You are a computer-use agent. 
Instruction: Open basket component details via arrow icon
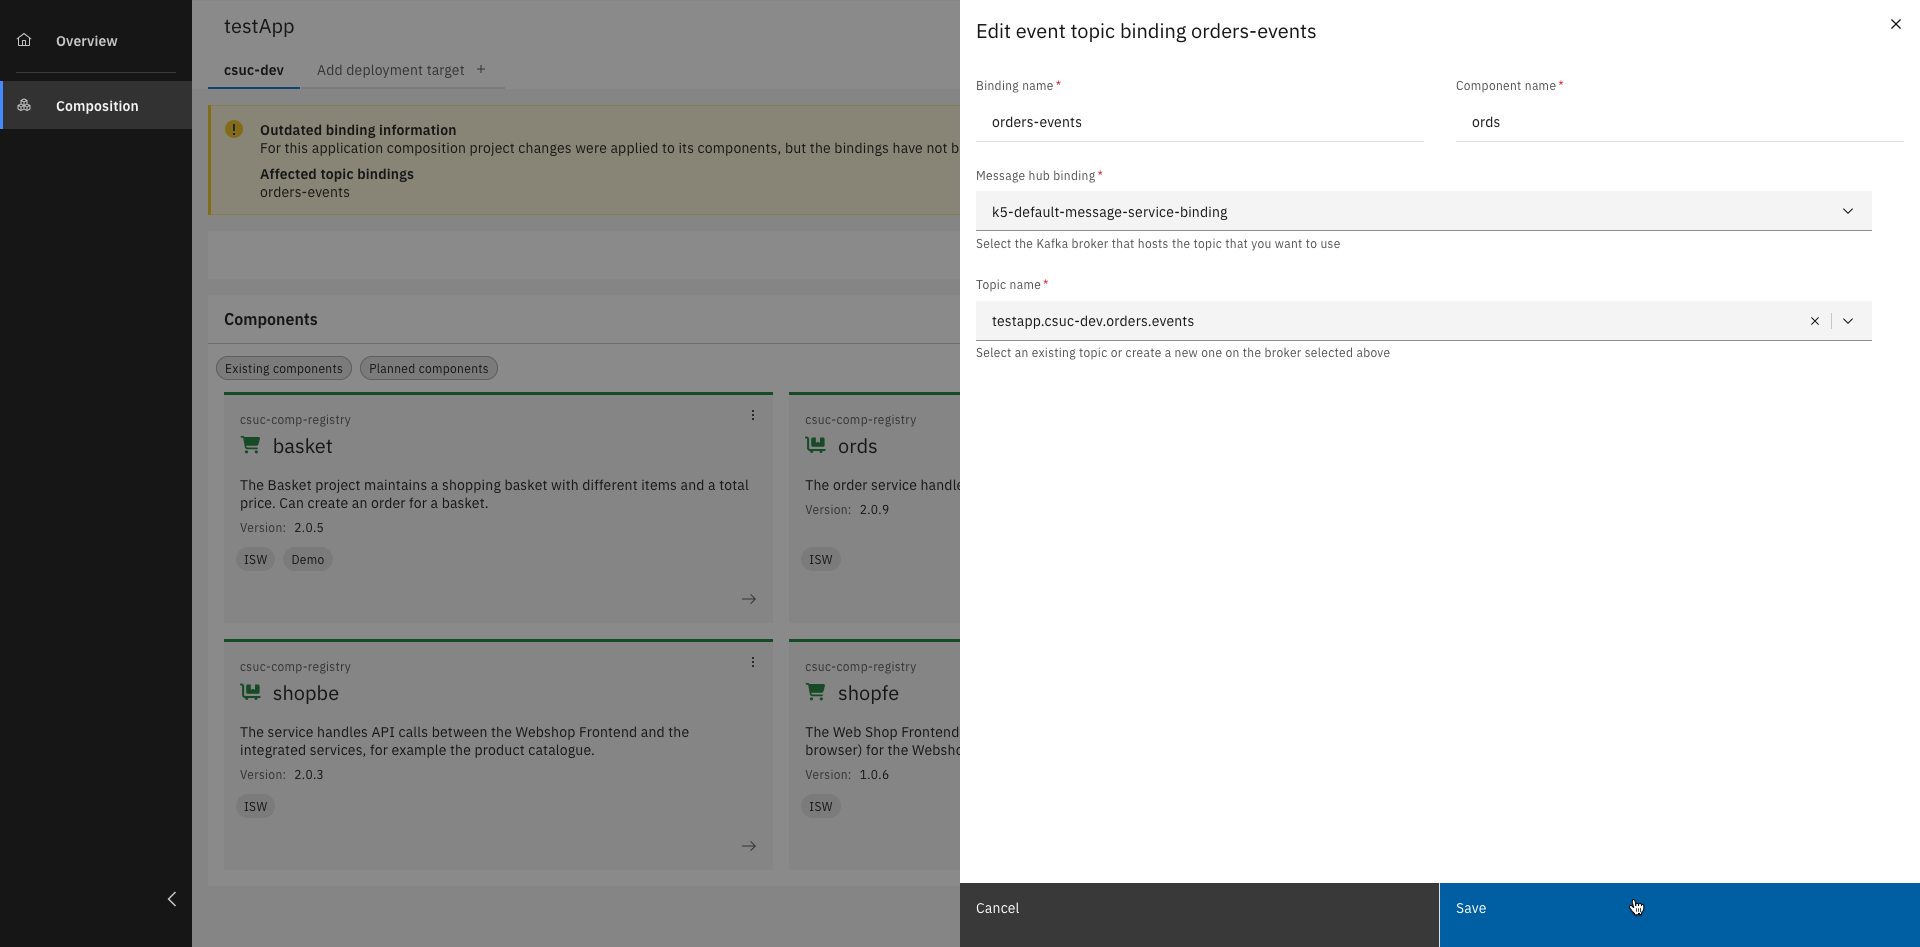[749, 599]
